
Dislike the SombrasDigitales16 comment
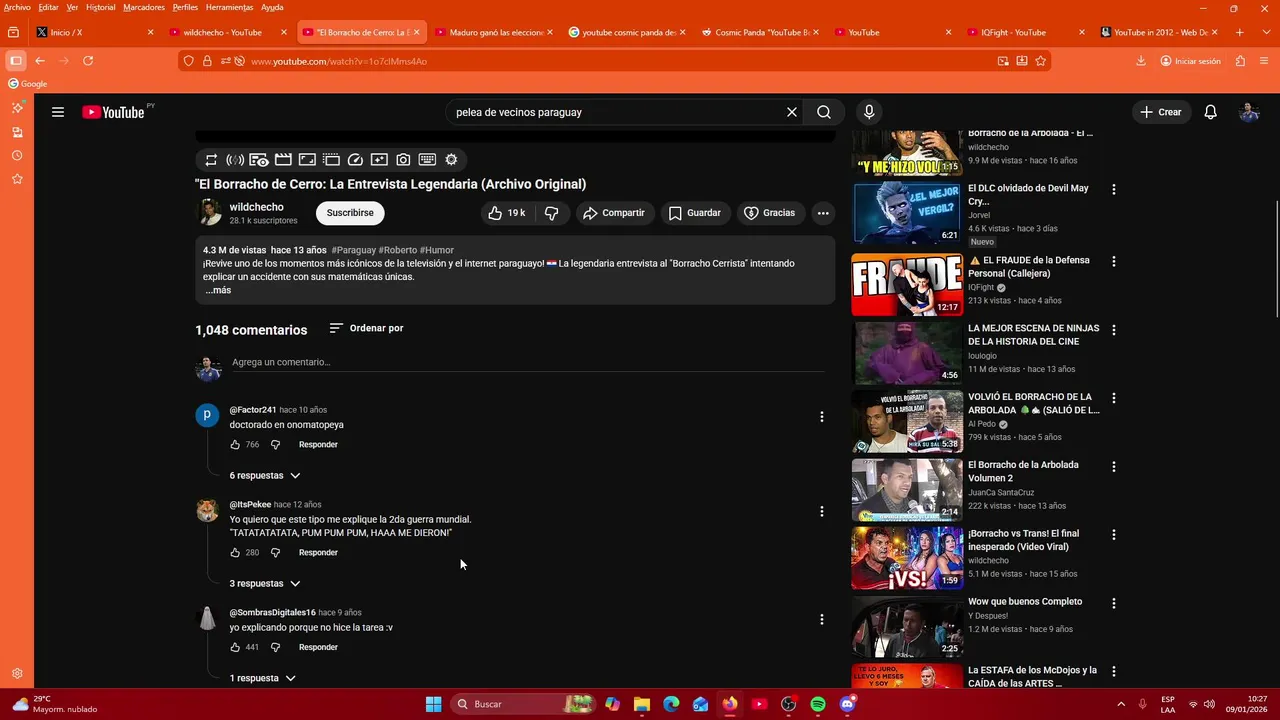(275, 647)
